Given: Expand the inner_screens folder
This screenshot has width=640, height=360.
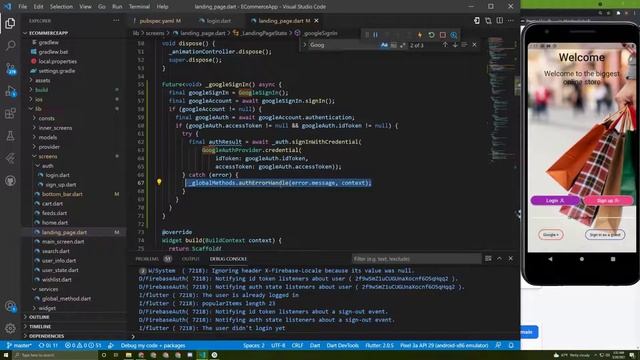Looking at the screenshot, I should point(55,128).
